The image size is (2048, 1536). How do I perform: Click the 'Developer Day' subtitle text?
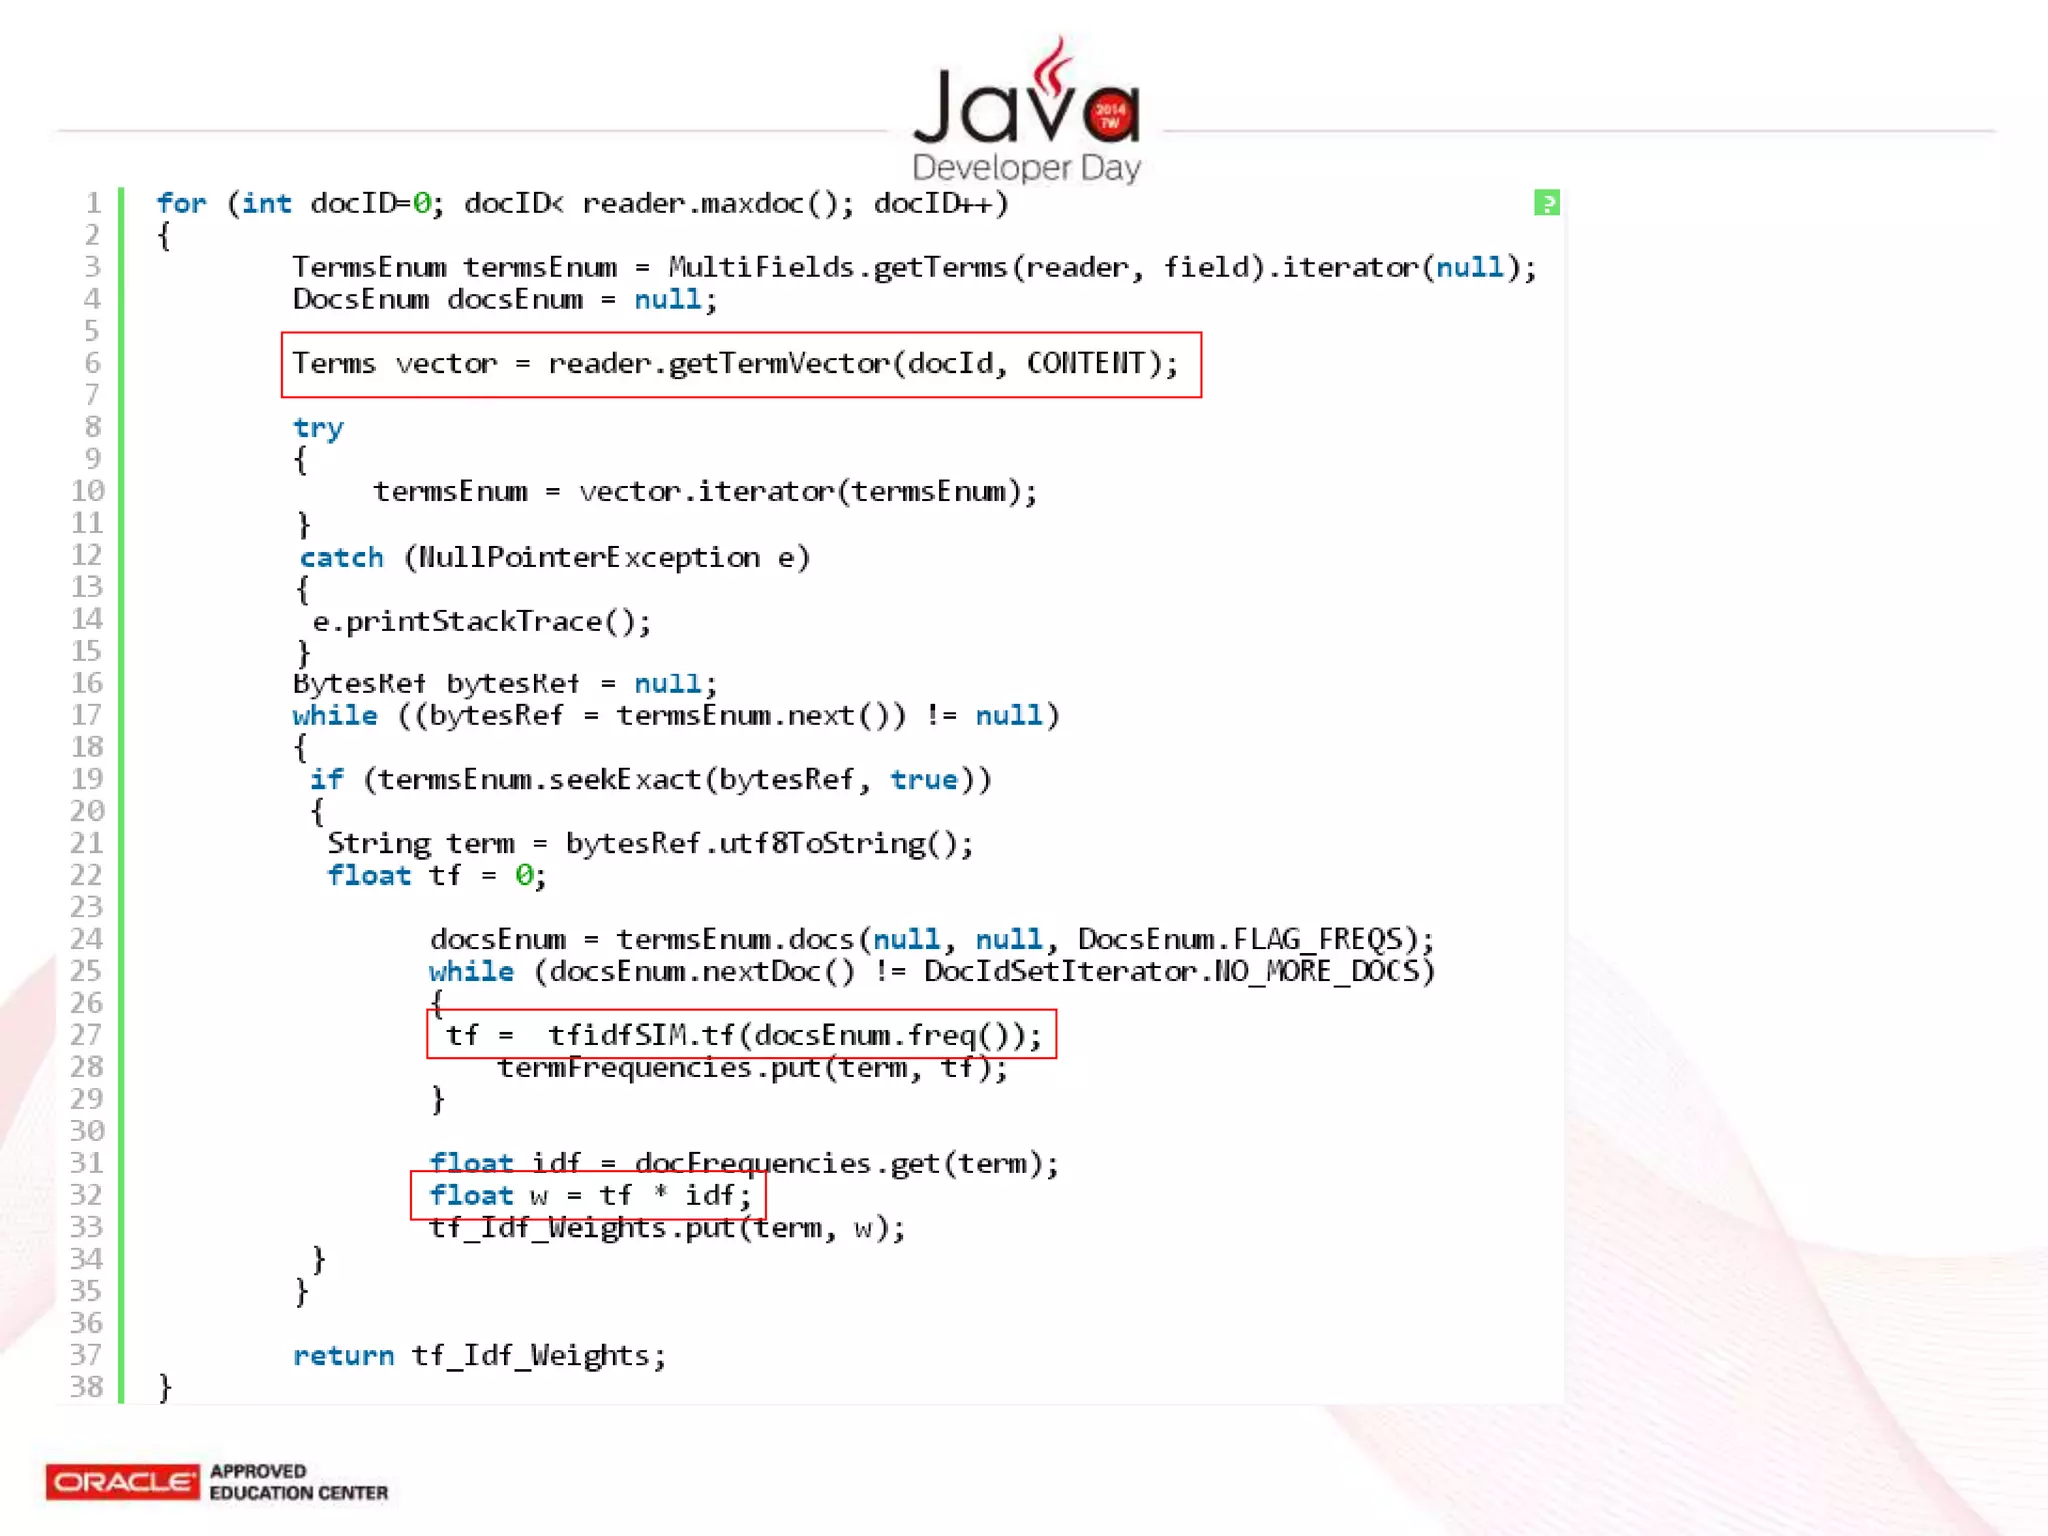pyautogui.click(x=1025, y=167)
